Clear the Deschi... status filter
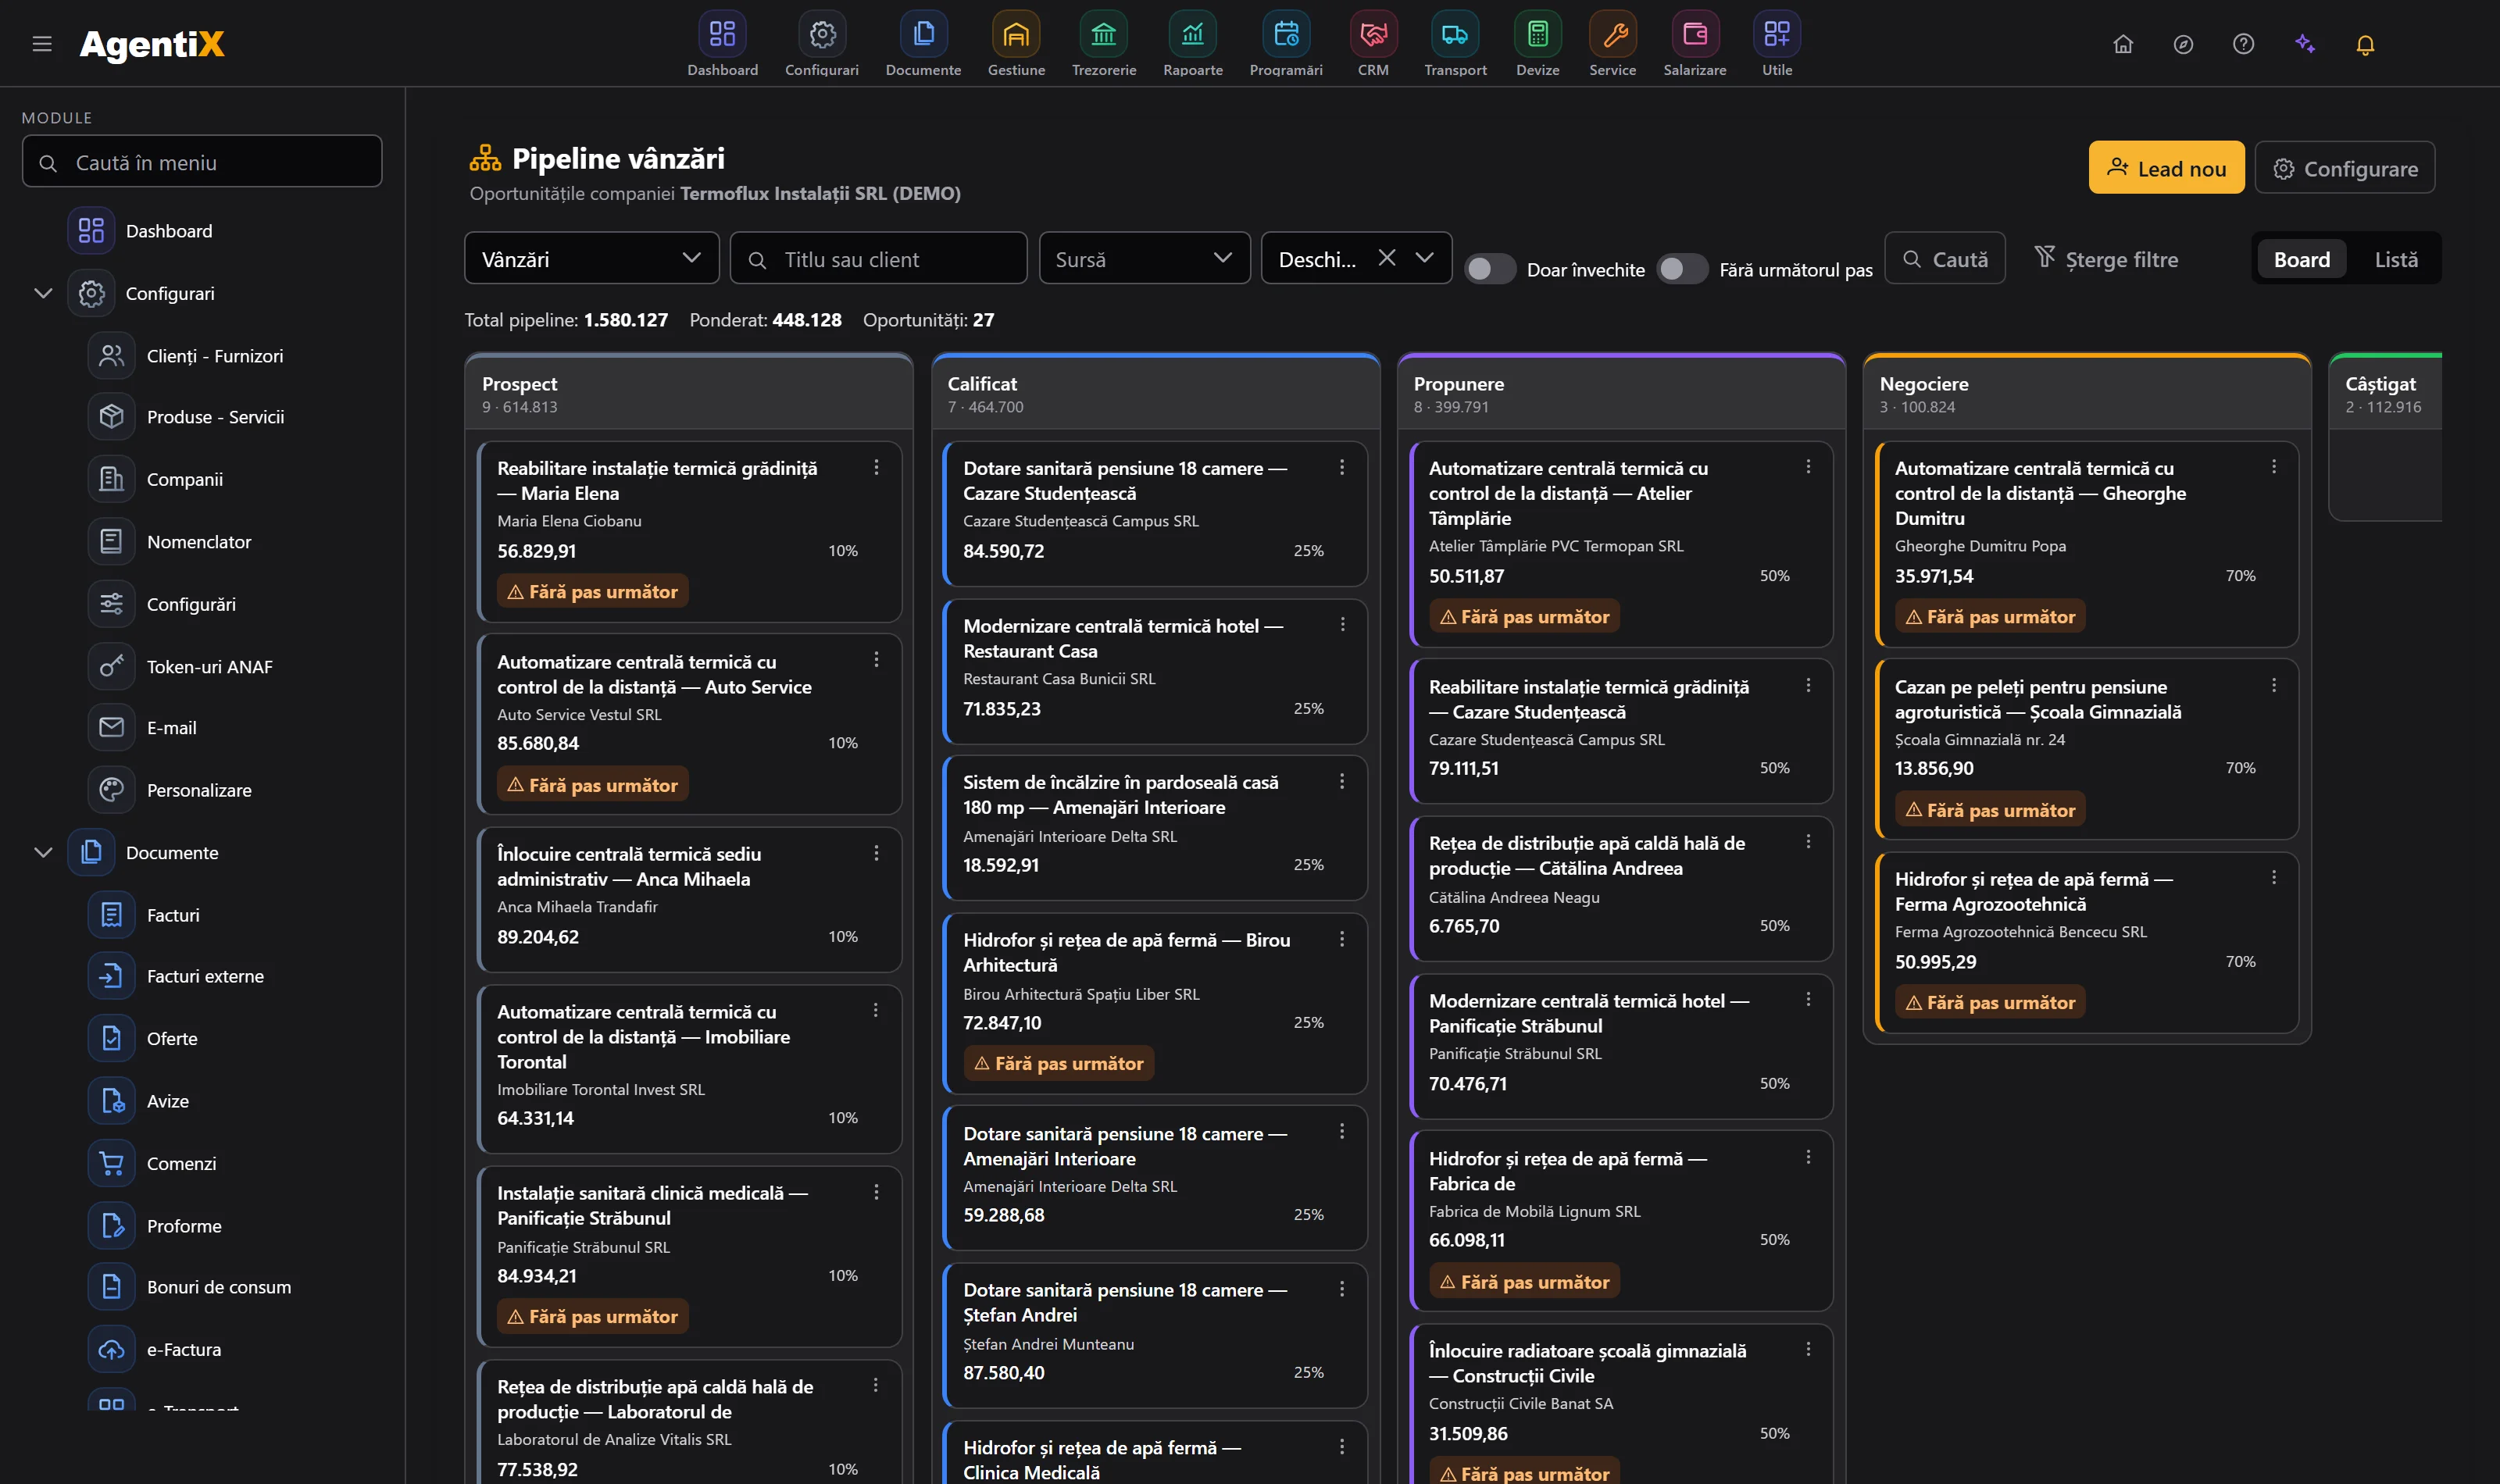The width and height of the screenshot is (2500, 1484). [x=1386, y=258]
